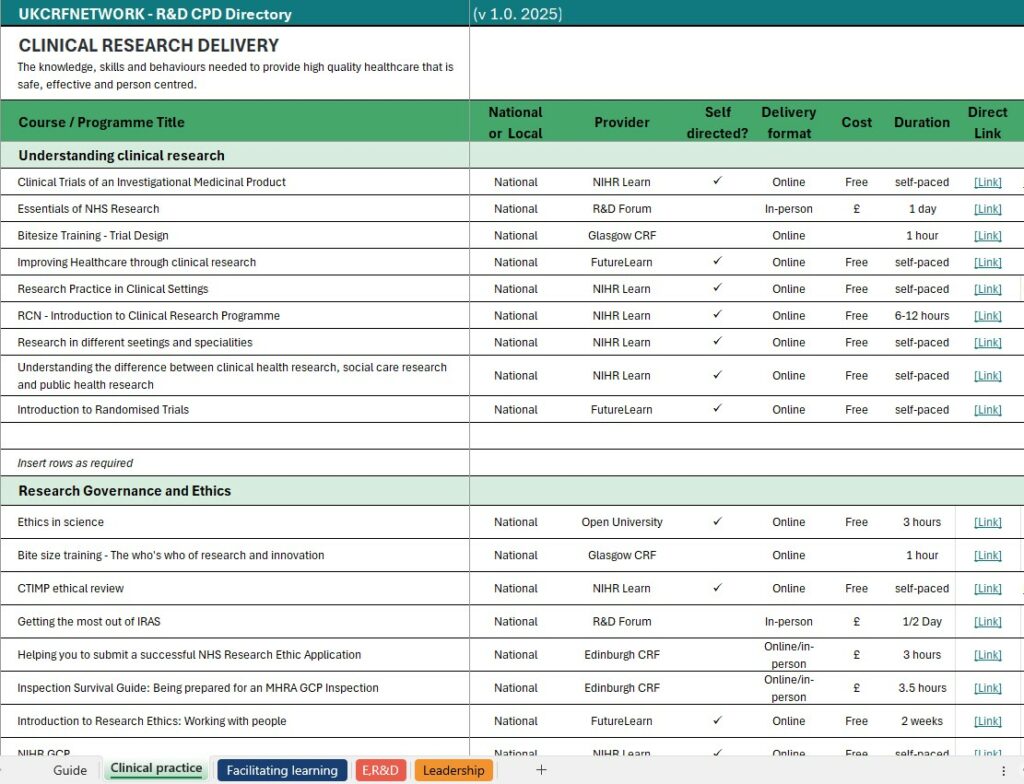Open the link for Clinical Trials of an Investigational Medicinal Product
This screenshot has height=784, width=1024.
(x=987, y=182)
